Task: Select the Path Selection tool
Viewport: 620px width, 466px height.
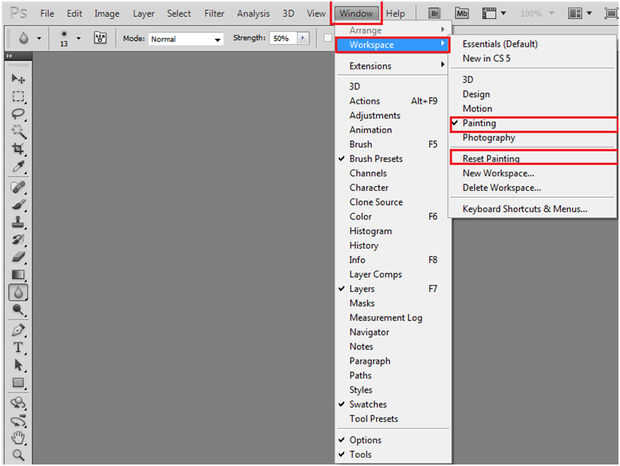Action: (18, 365)
